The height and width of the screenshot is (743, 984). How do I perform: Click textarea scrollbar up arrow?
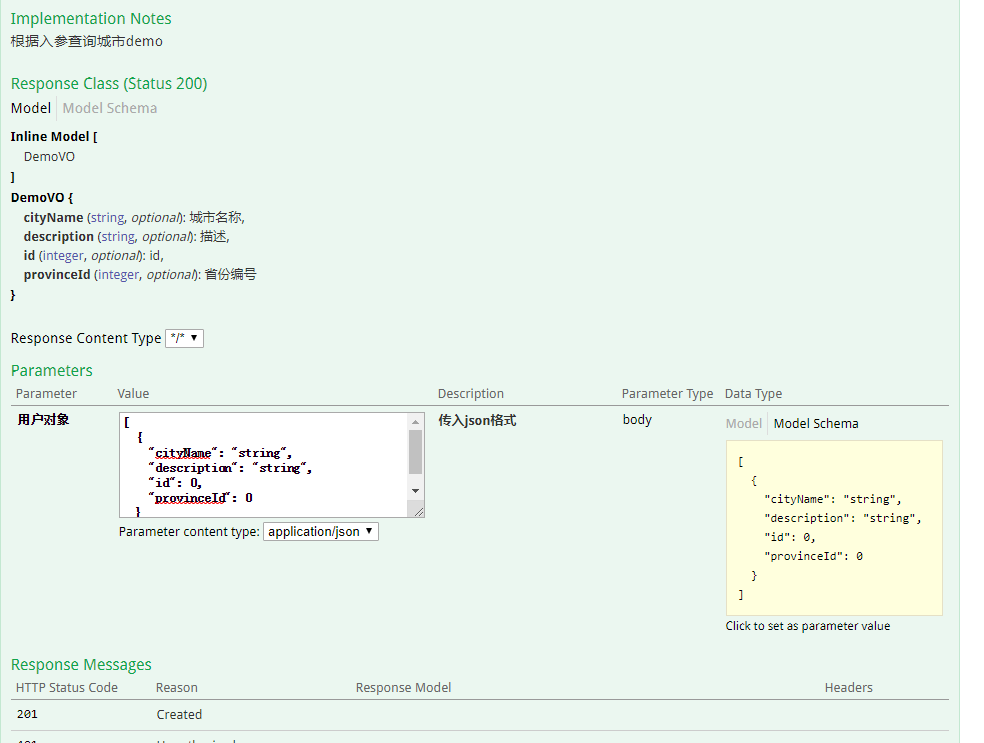coord(415,422)
